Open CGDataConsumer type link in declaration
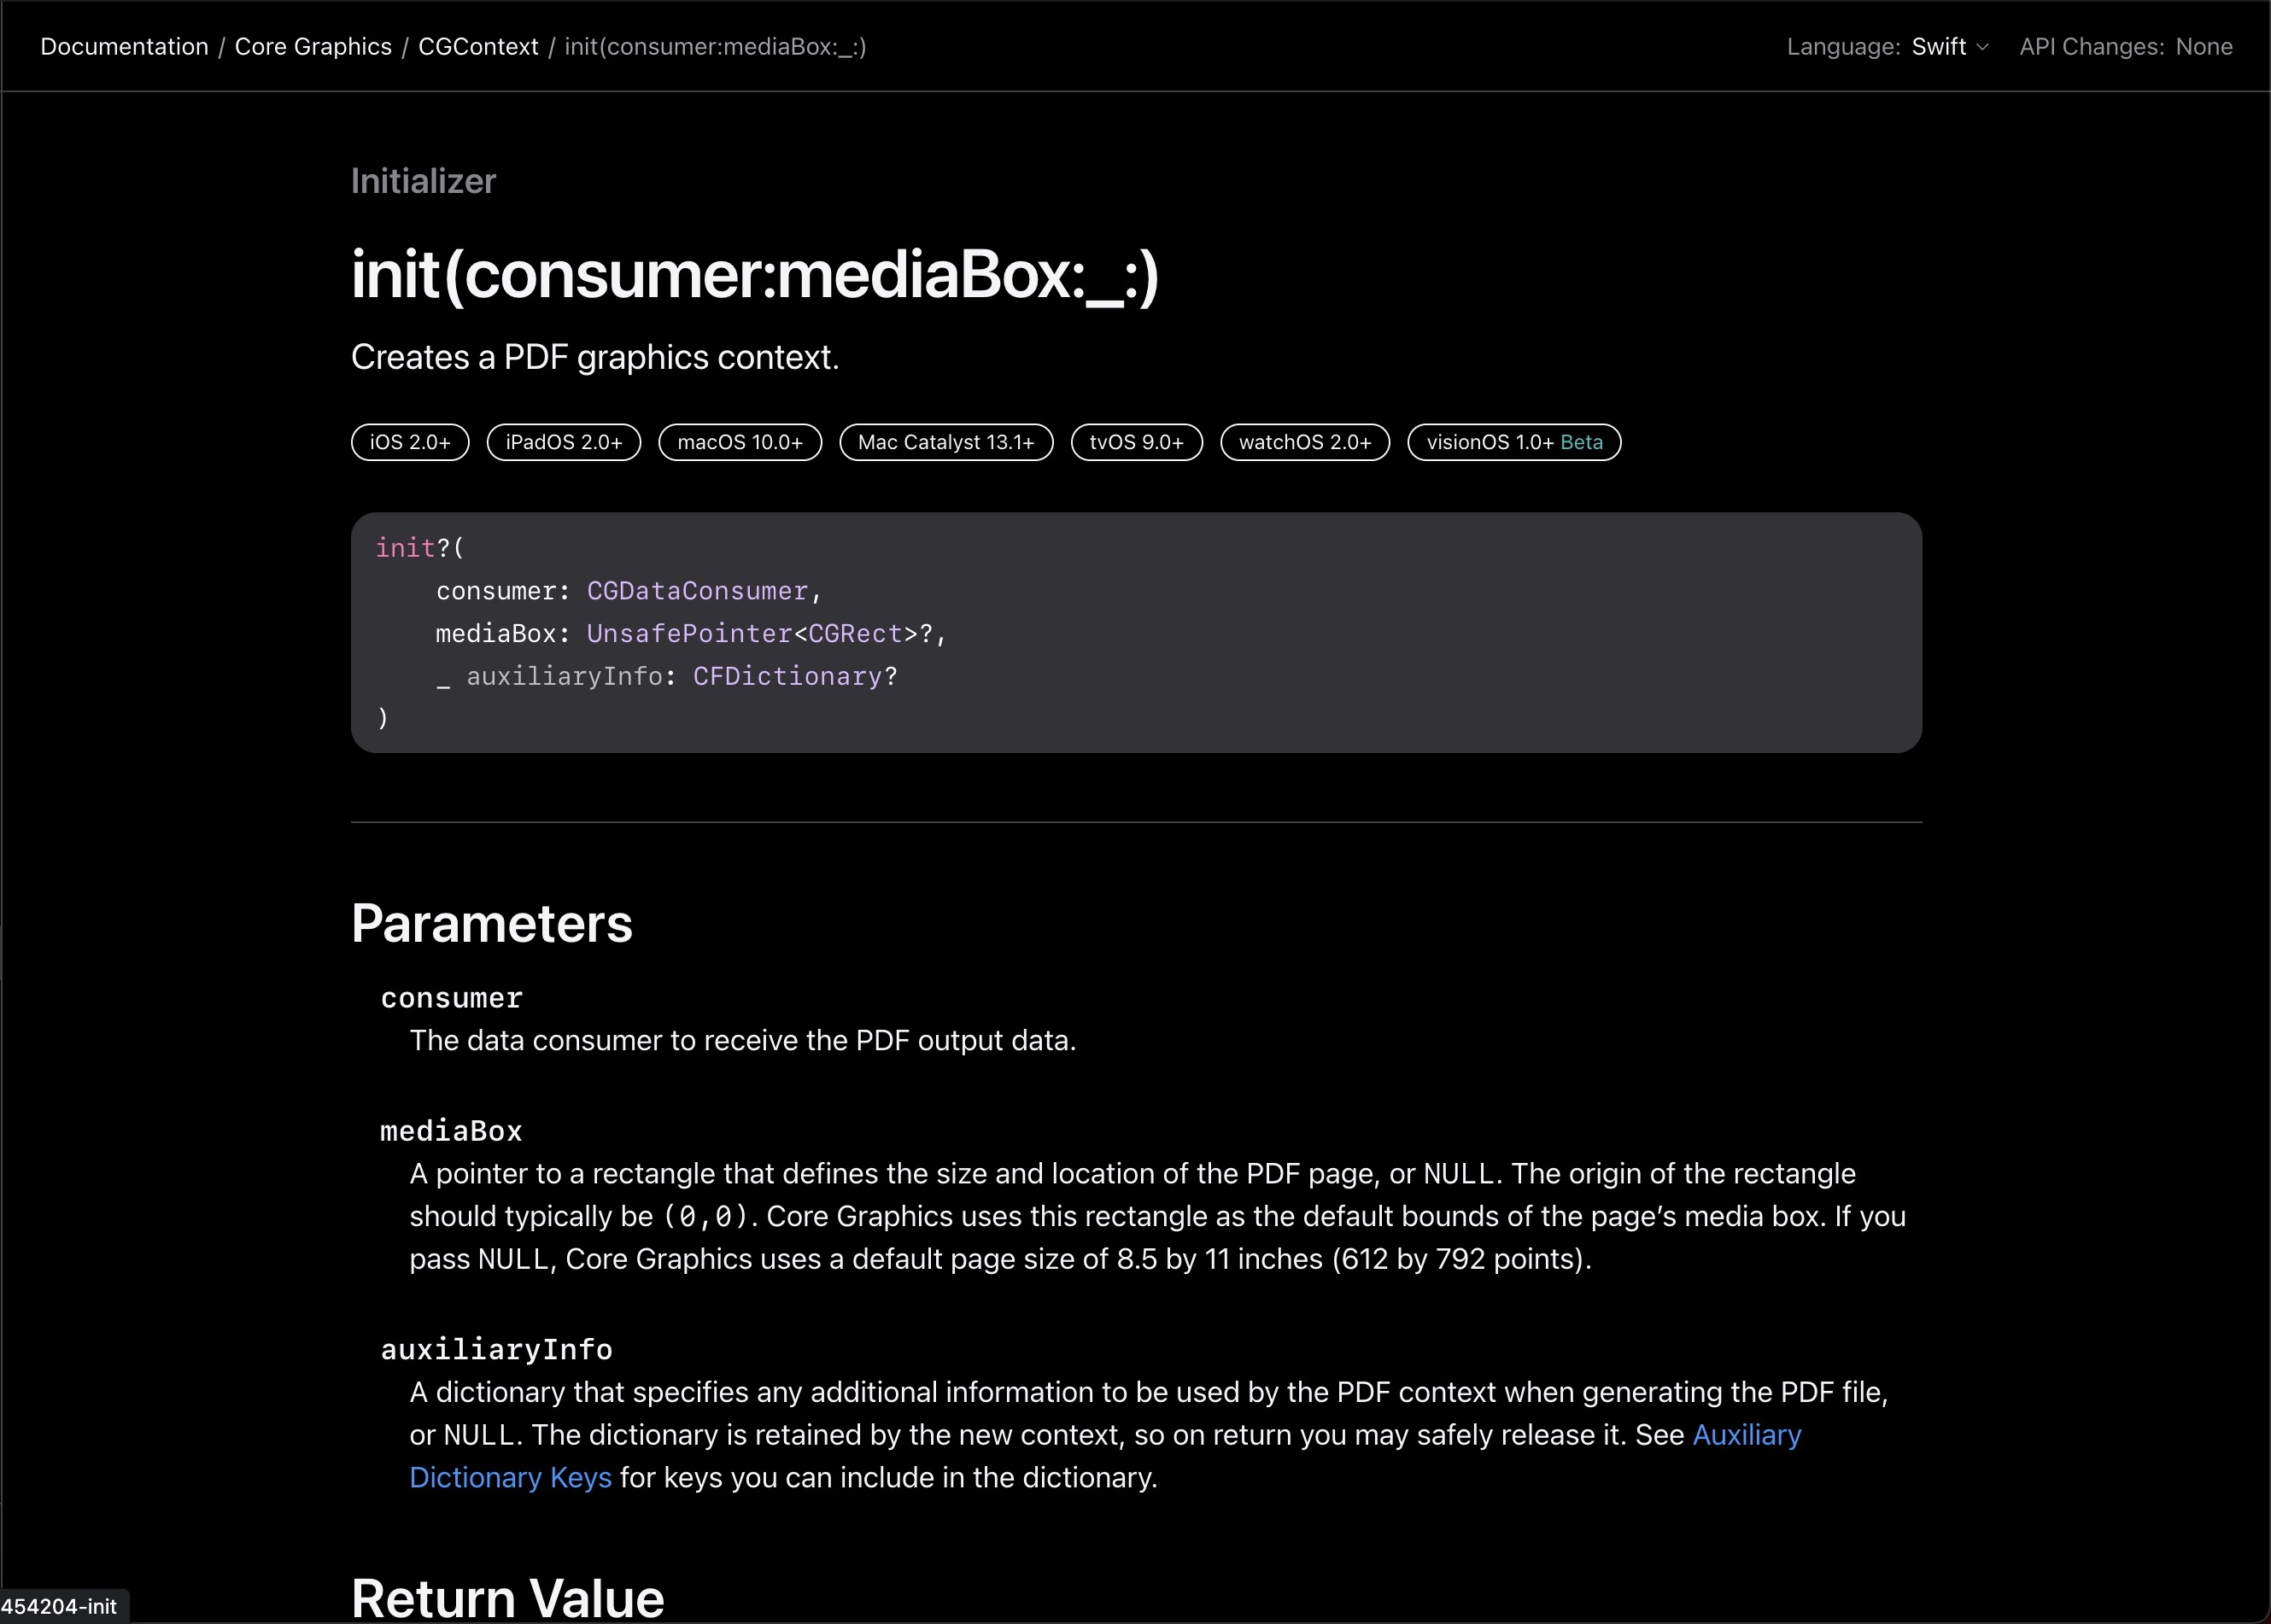2271x1624 pixels. pyautogui.click(x=697, y=591)
